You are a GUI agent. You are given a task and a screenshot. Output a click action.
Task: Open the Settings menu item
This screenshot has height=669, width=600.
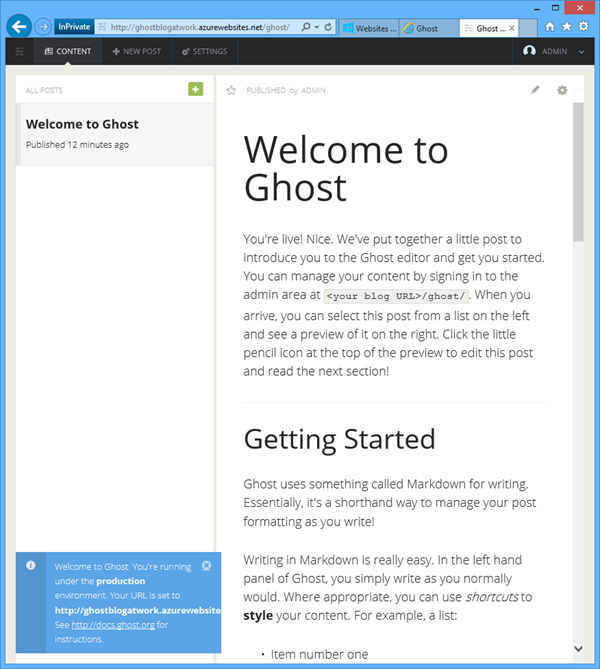[x=204, y=51]
